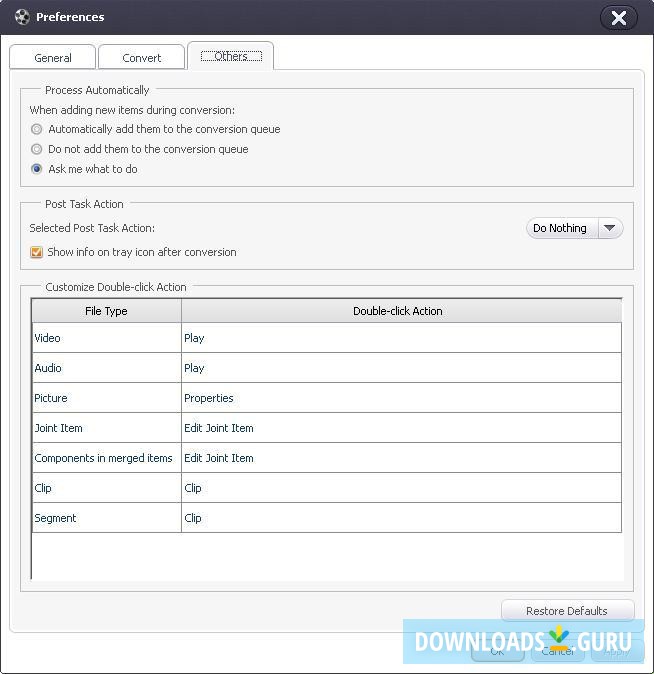Select the Audio file type row
This screenshot has height=674, width=654.
point(107,368)
